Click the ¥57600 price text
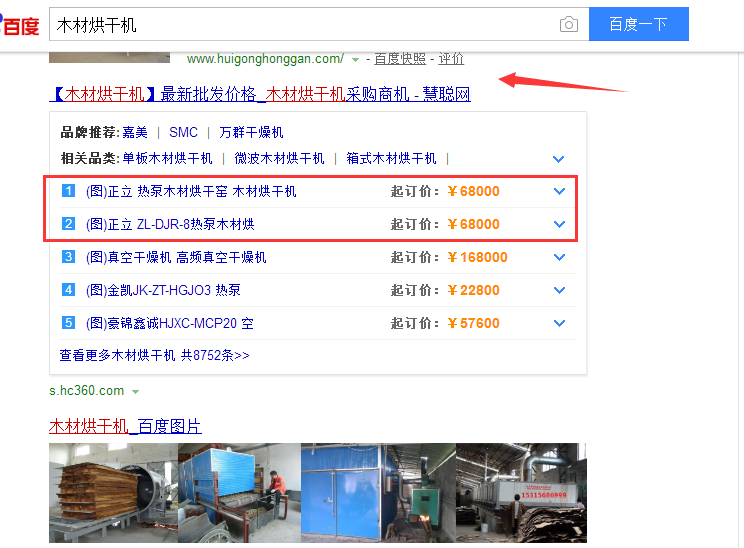This screenshot has height=548, width=744. (473, 323)
